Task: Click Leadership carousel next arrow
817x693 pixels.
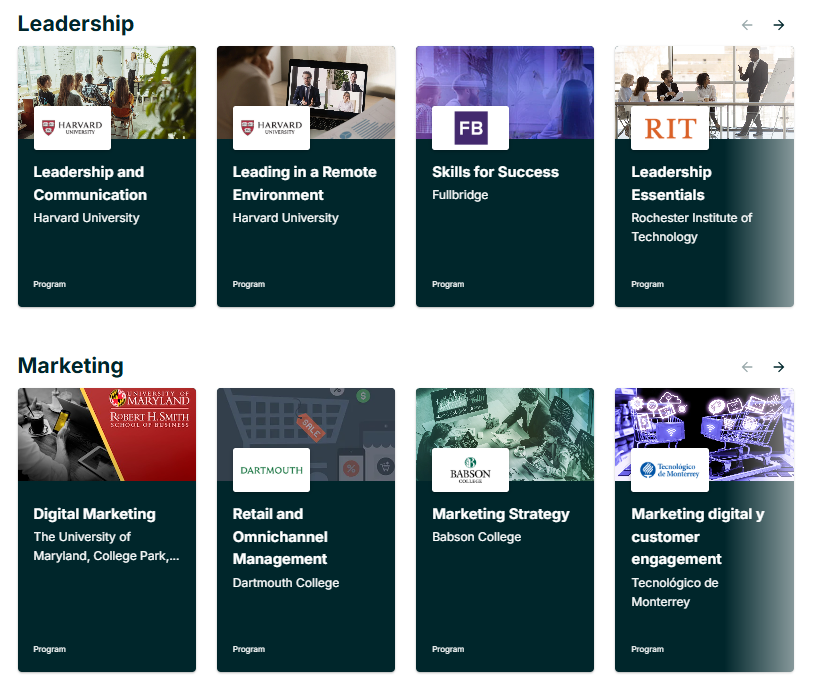Action: coord(779,25)
